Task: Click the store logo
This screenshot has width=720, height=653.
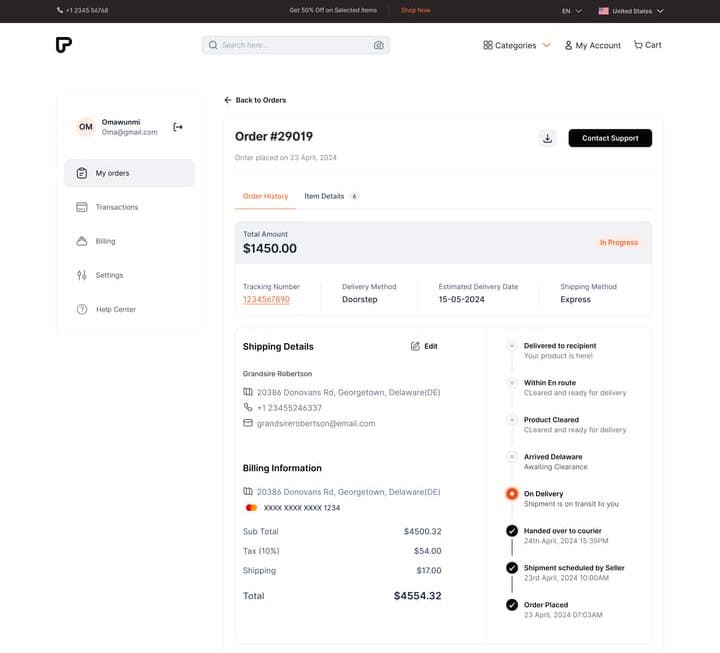Action: (x=64, y=45)
